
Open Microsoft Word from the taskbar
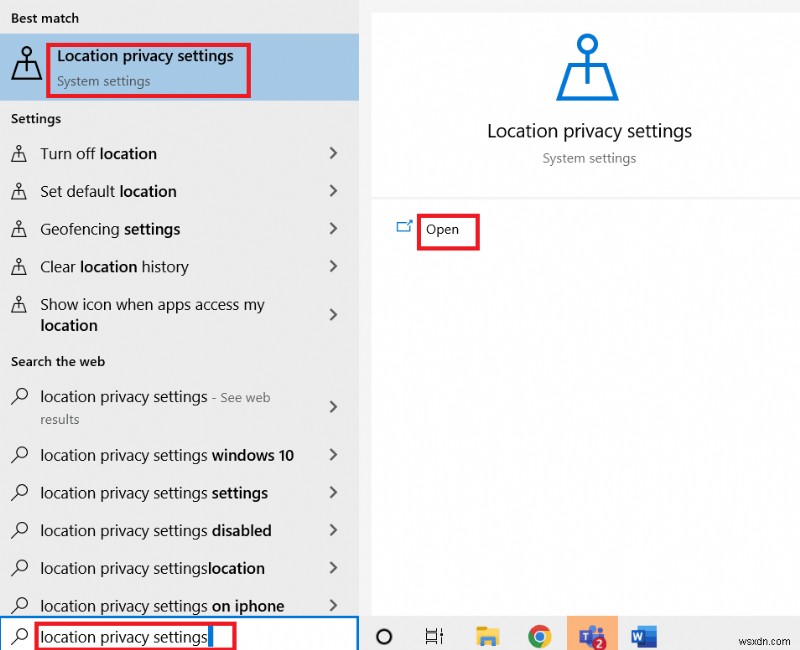coord(644,637)
